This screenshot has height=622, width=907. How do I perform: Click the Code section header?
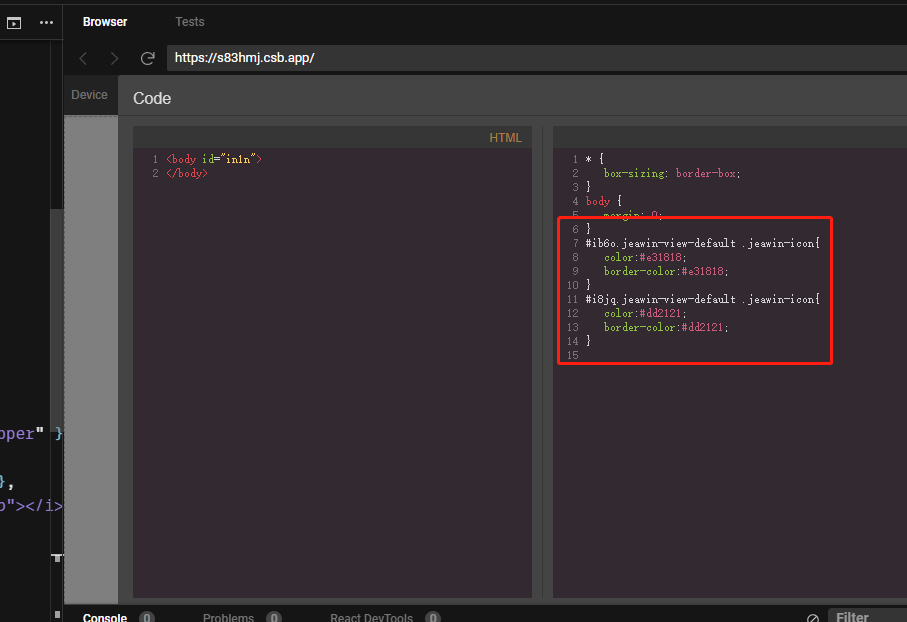click(151, 98)
